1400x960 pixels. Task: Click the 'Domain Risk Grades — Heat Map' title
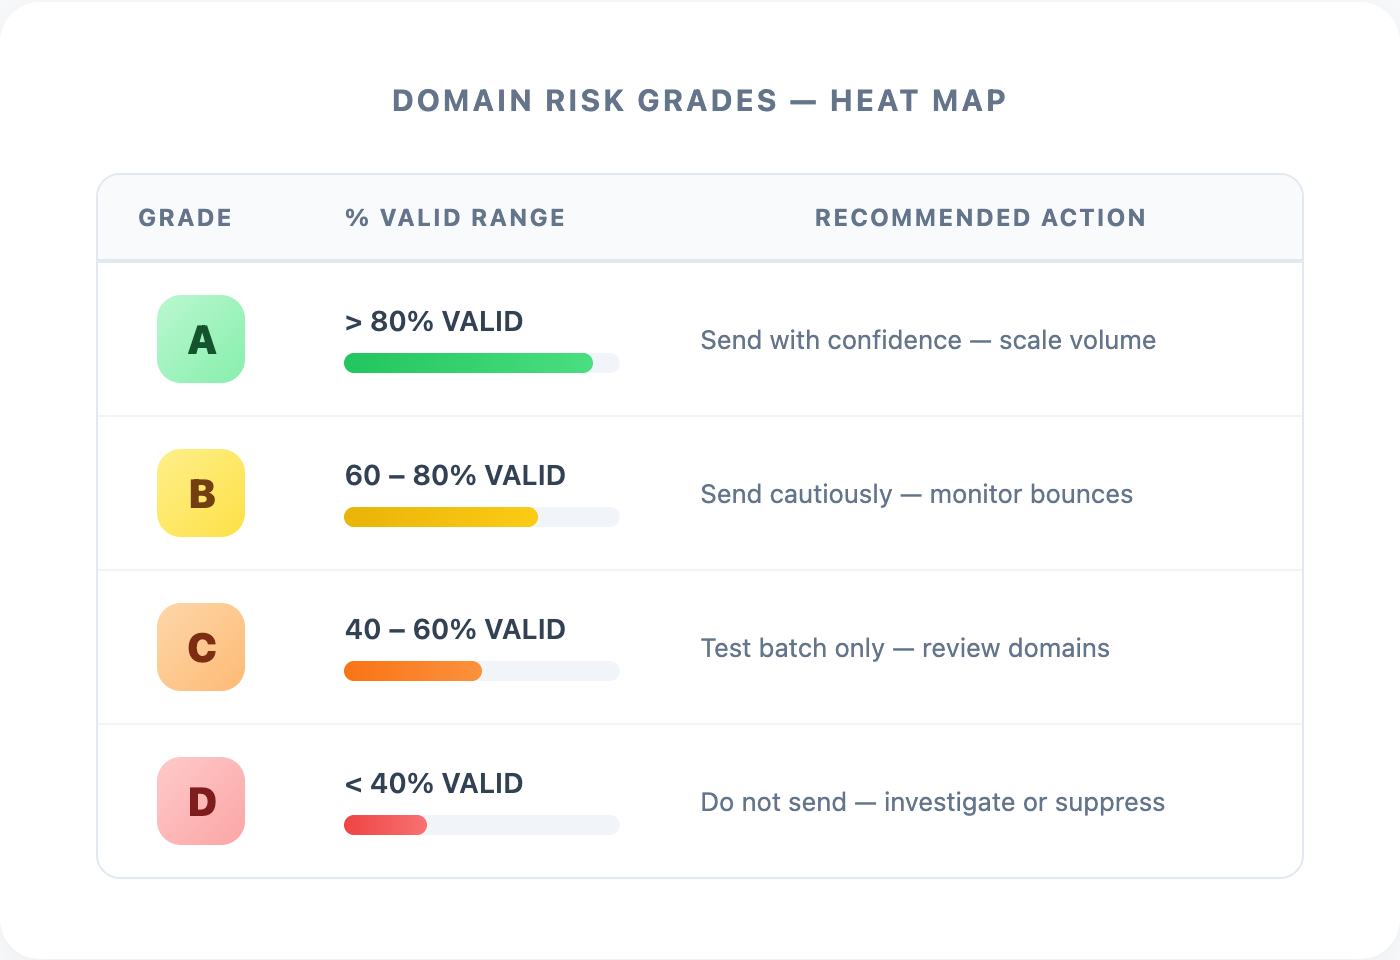click(x=699, y=101)
